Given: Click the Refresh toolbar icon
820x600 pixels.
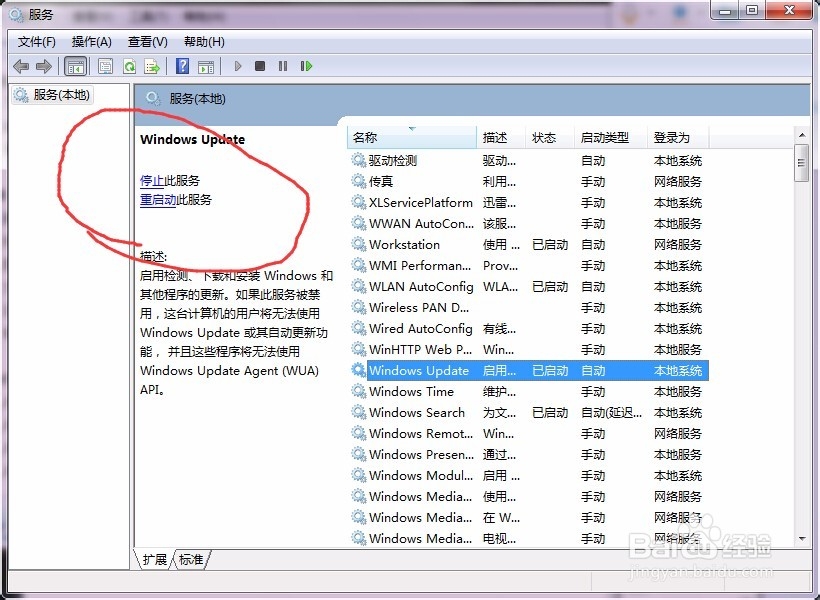Looking at the screenshot, I should [x=129, y=66].
